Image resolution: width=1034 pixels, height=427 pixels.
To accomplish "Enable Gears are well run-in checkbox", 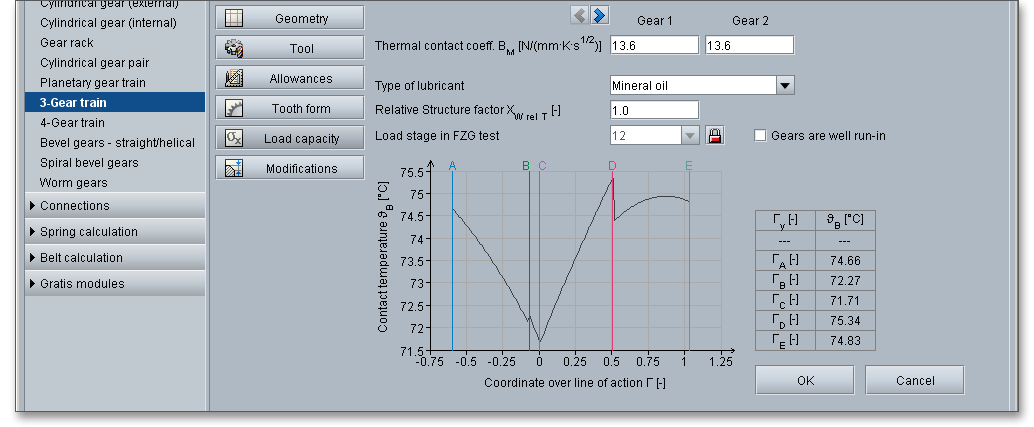I will (760, 136).
